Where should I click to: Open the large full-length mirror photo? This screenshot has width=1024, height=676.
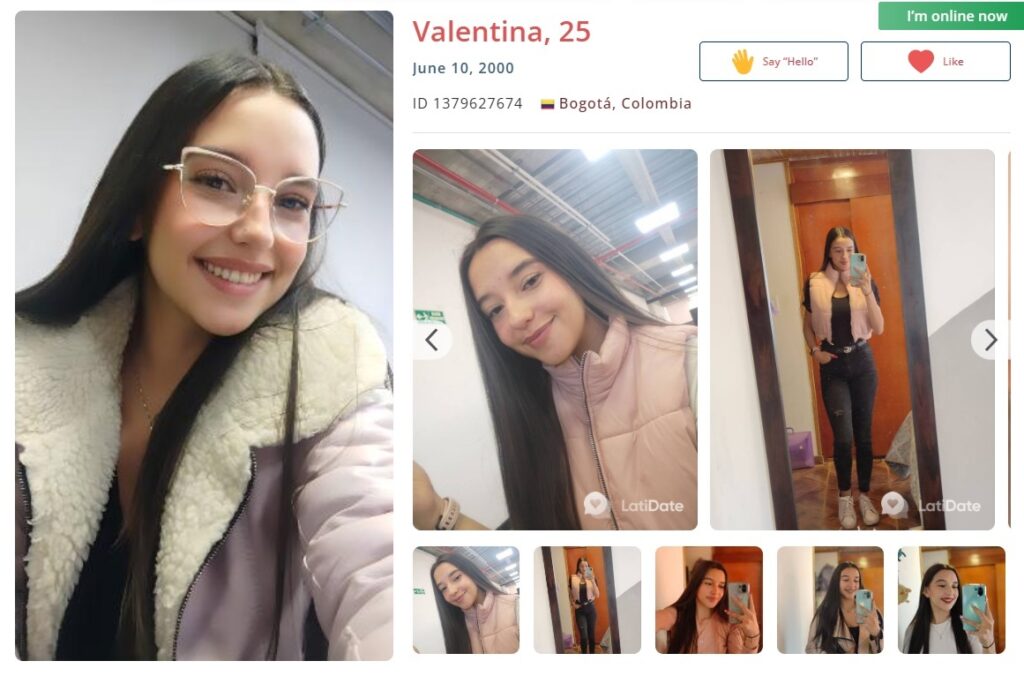coord(852,340)
